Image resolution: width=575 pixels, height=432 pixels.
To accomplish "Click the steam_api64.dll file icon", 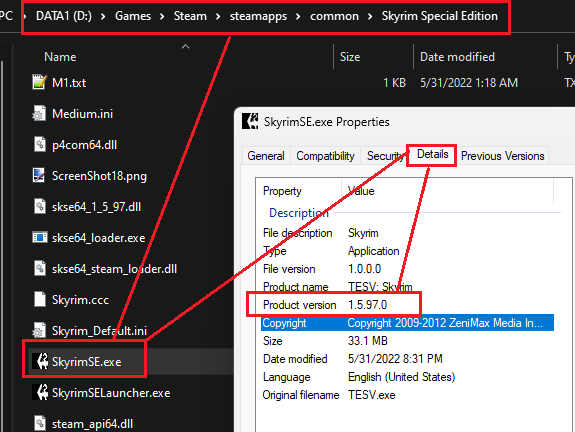I will point(39,424).
